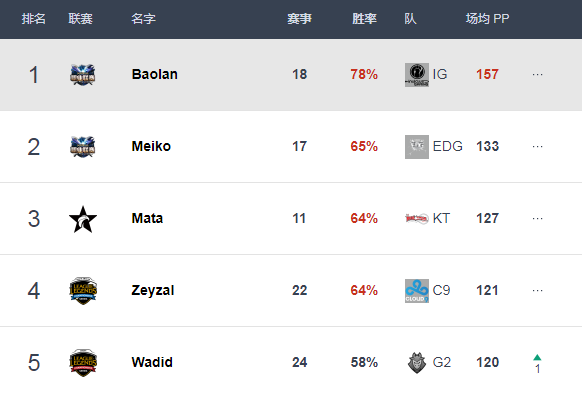582x398 pixels.
Task: Expand the more options dots for Zeyzal
Action: click(537, 291)
